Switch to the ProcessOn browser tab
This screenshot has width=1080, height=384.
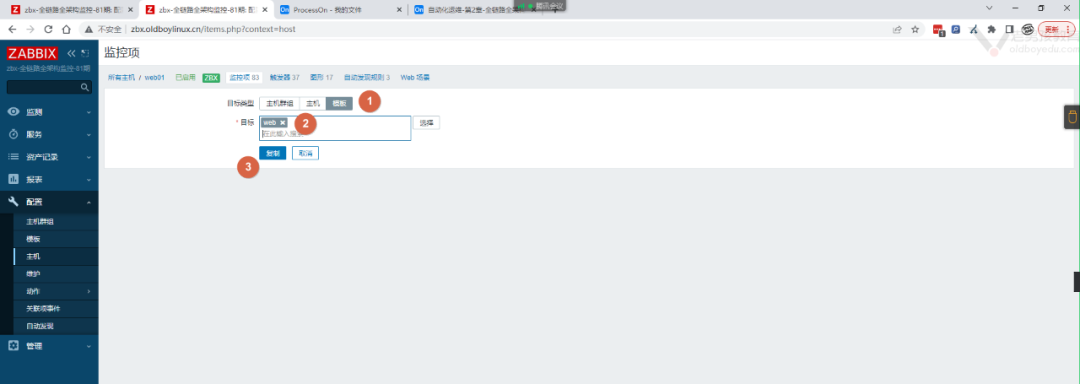(340, 10)
